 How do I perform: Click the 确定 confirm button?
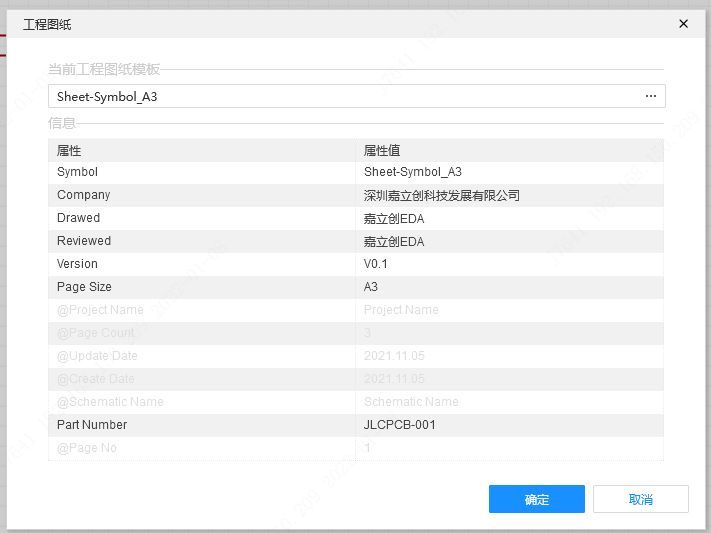(536, 499)
